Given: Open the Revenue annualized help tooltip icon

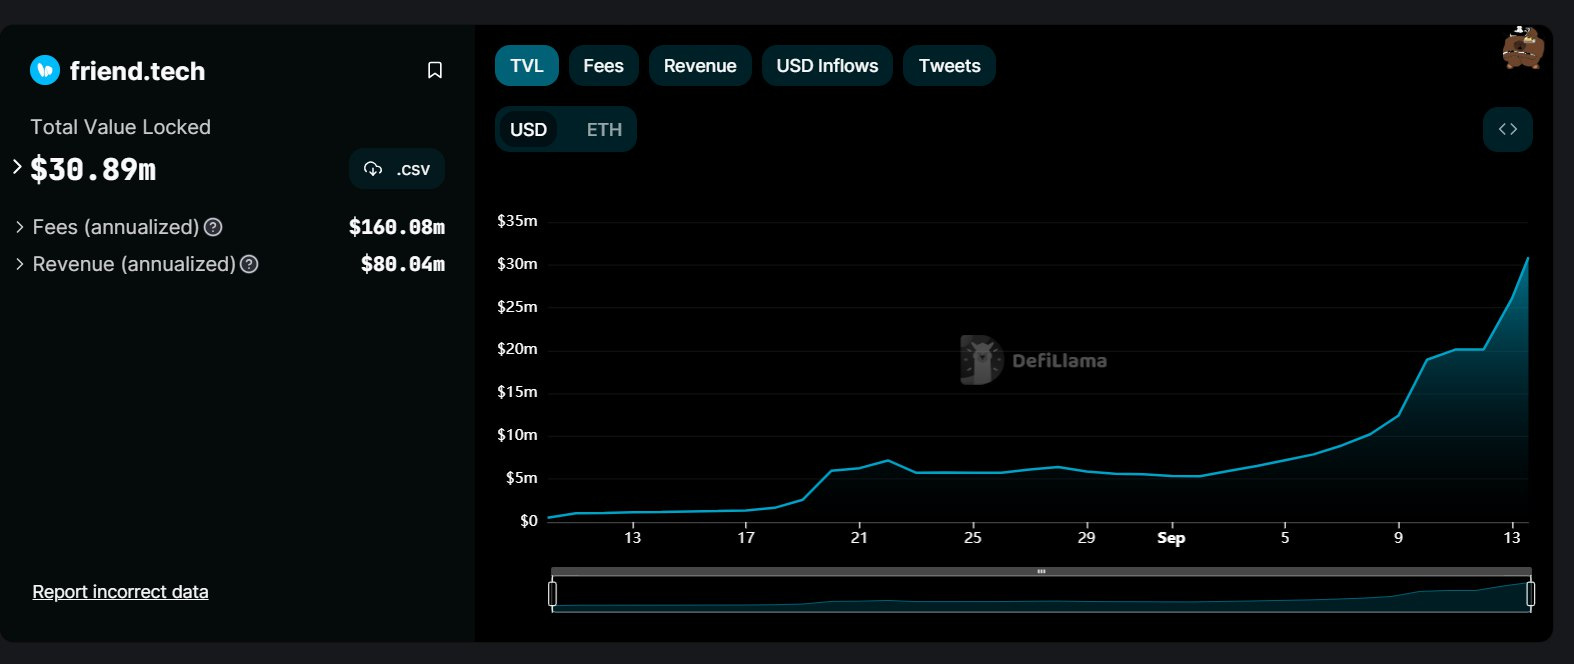Looking at the screenshot, I should pyautogui.click(x=250, y=264).
